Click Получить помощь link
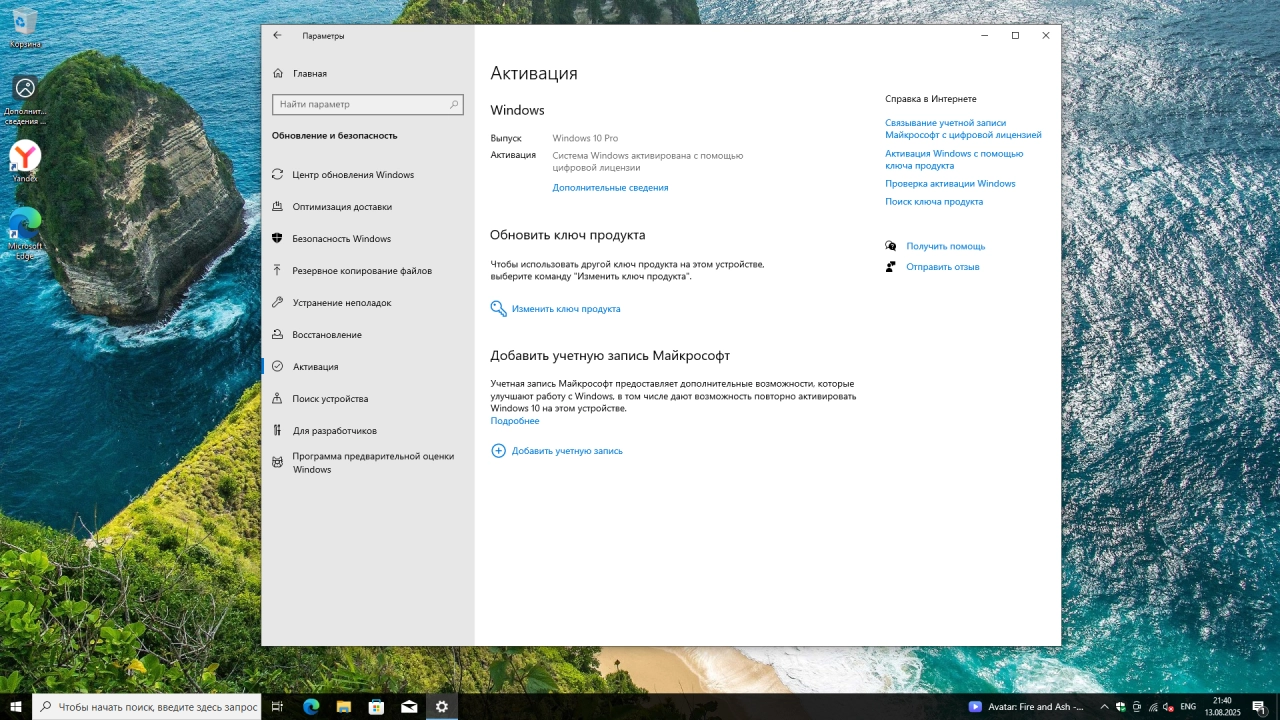Screen dimensions: 1280x720 pyautogui.click(x=946, y=246)
